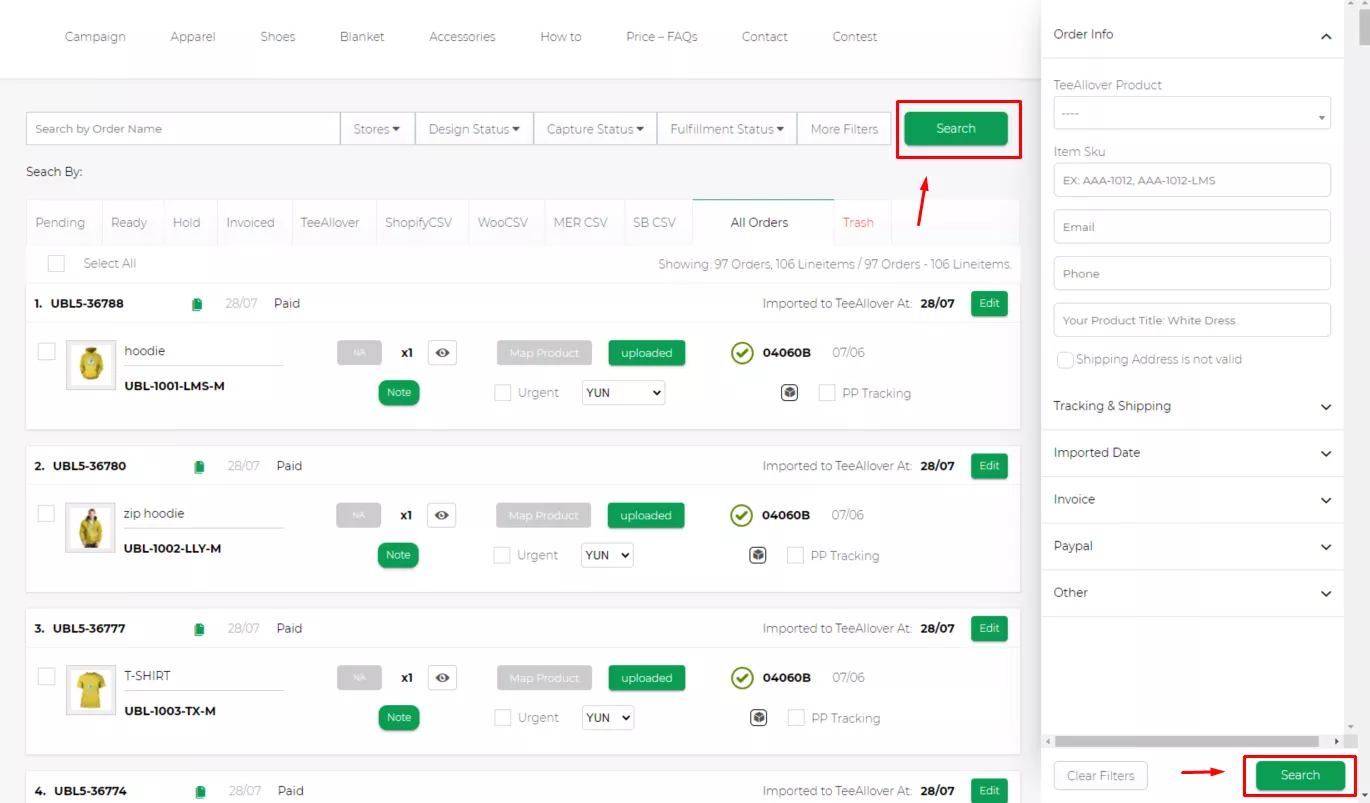Viewport: 1370px width, 803px height.
Task: Click the eye icon on the T-SHIRT item
Action: pos(442,678)
